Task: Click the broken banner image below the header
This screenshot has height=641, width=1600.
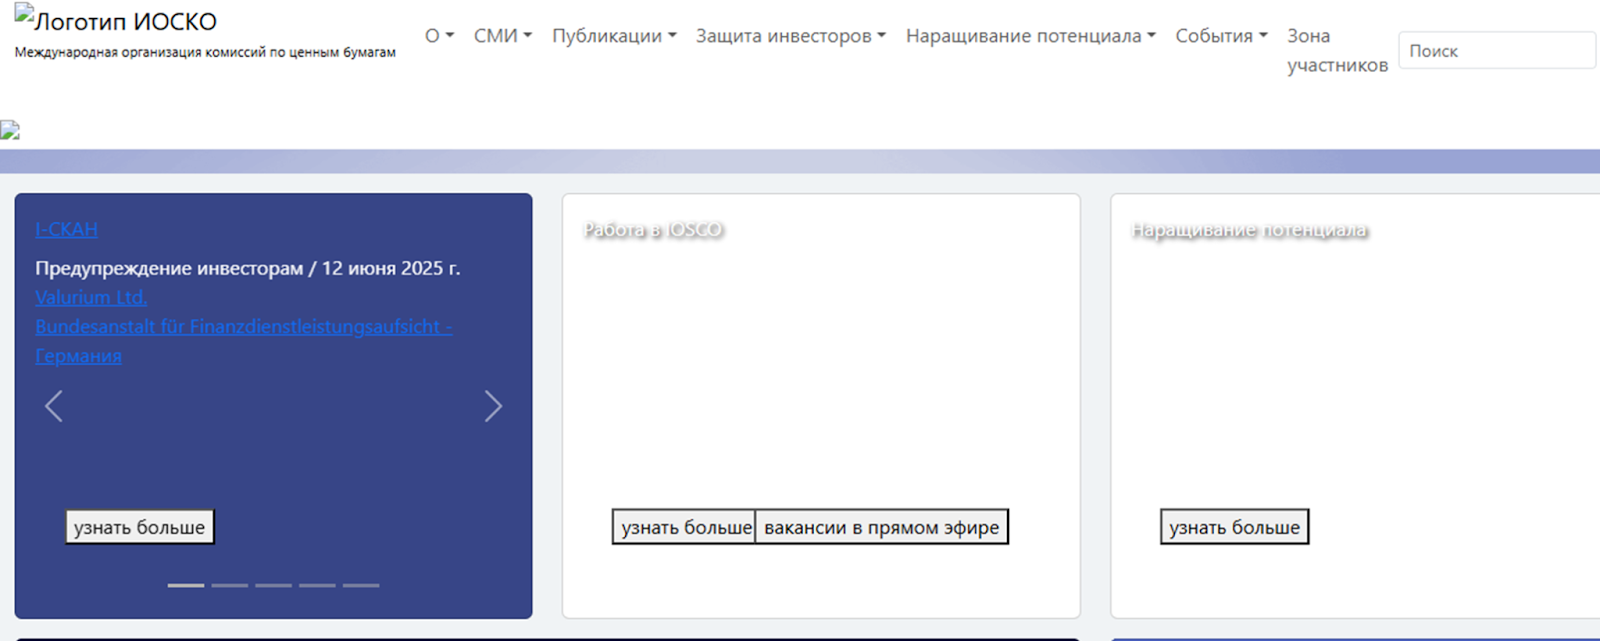Action: point(10,130)
